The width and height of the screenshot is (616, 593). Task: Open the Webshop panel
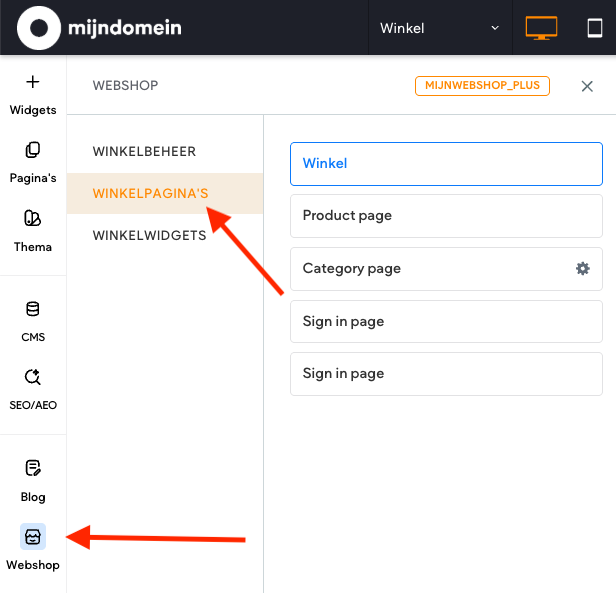(33, 547)
